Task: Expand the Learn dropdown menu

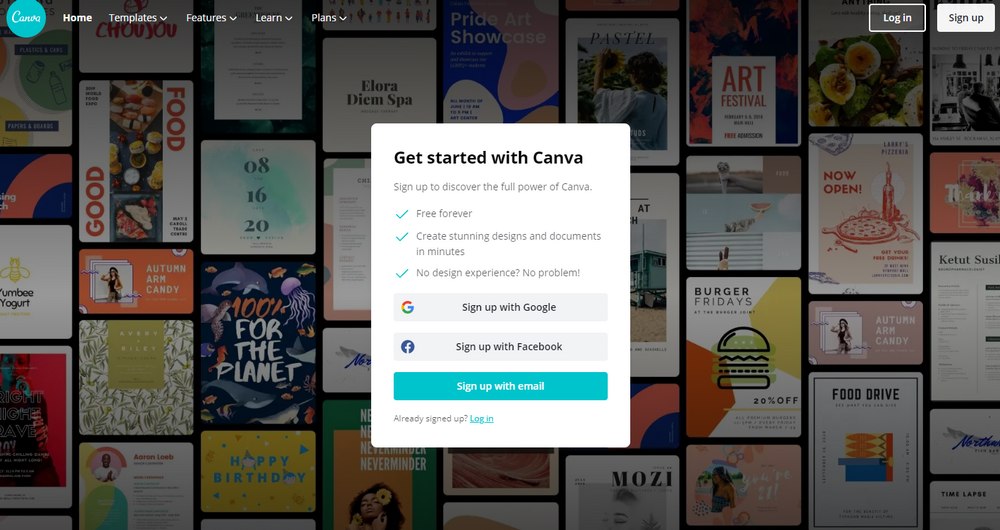Action: [x=274, y=18]
